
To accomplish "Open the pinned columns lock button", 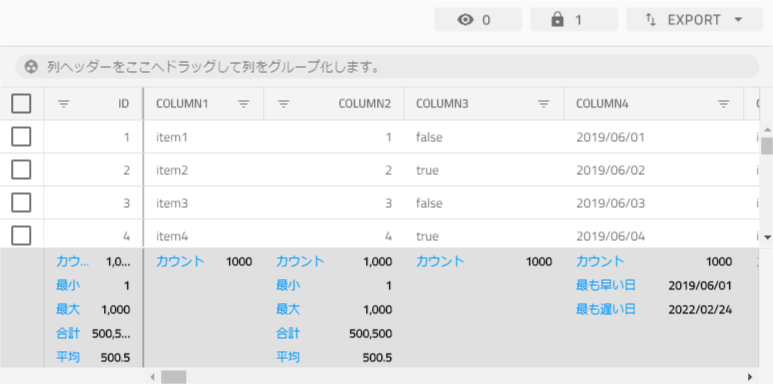I will point(574,20).
